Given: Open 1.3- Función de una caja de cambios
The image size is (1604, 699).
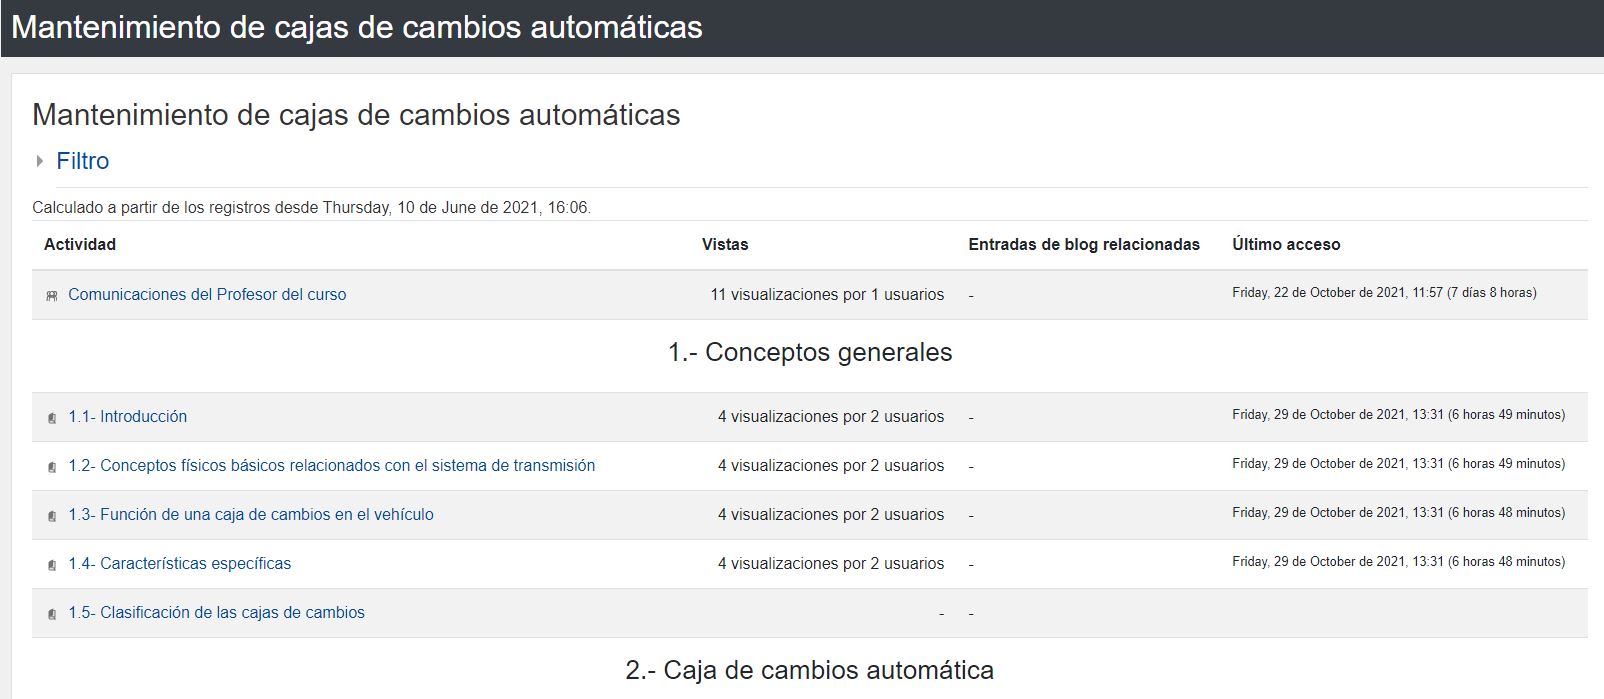Looking at the screenshot, I should (x=250, y=515).
